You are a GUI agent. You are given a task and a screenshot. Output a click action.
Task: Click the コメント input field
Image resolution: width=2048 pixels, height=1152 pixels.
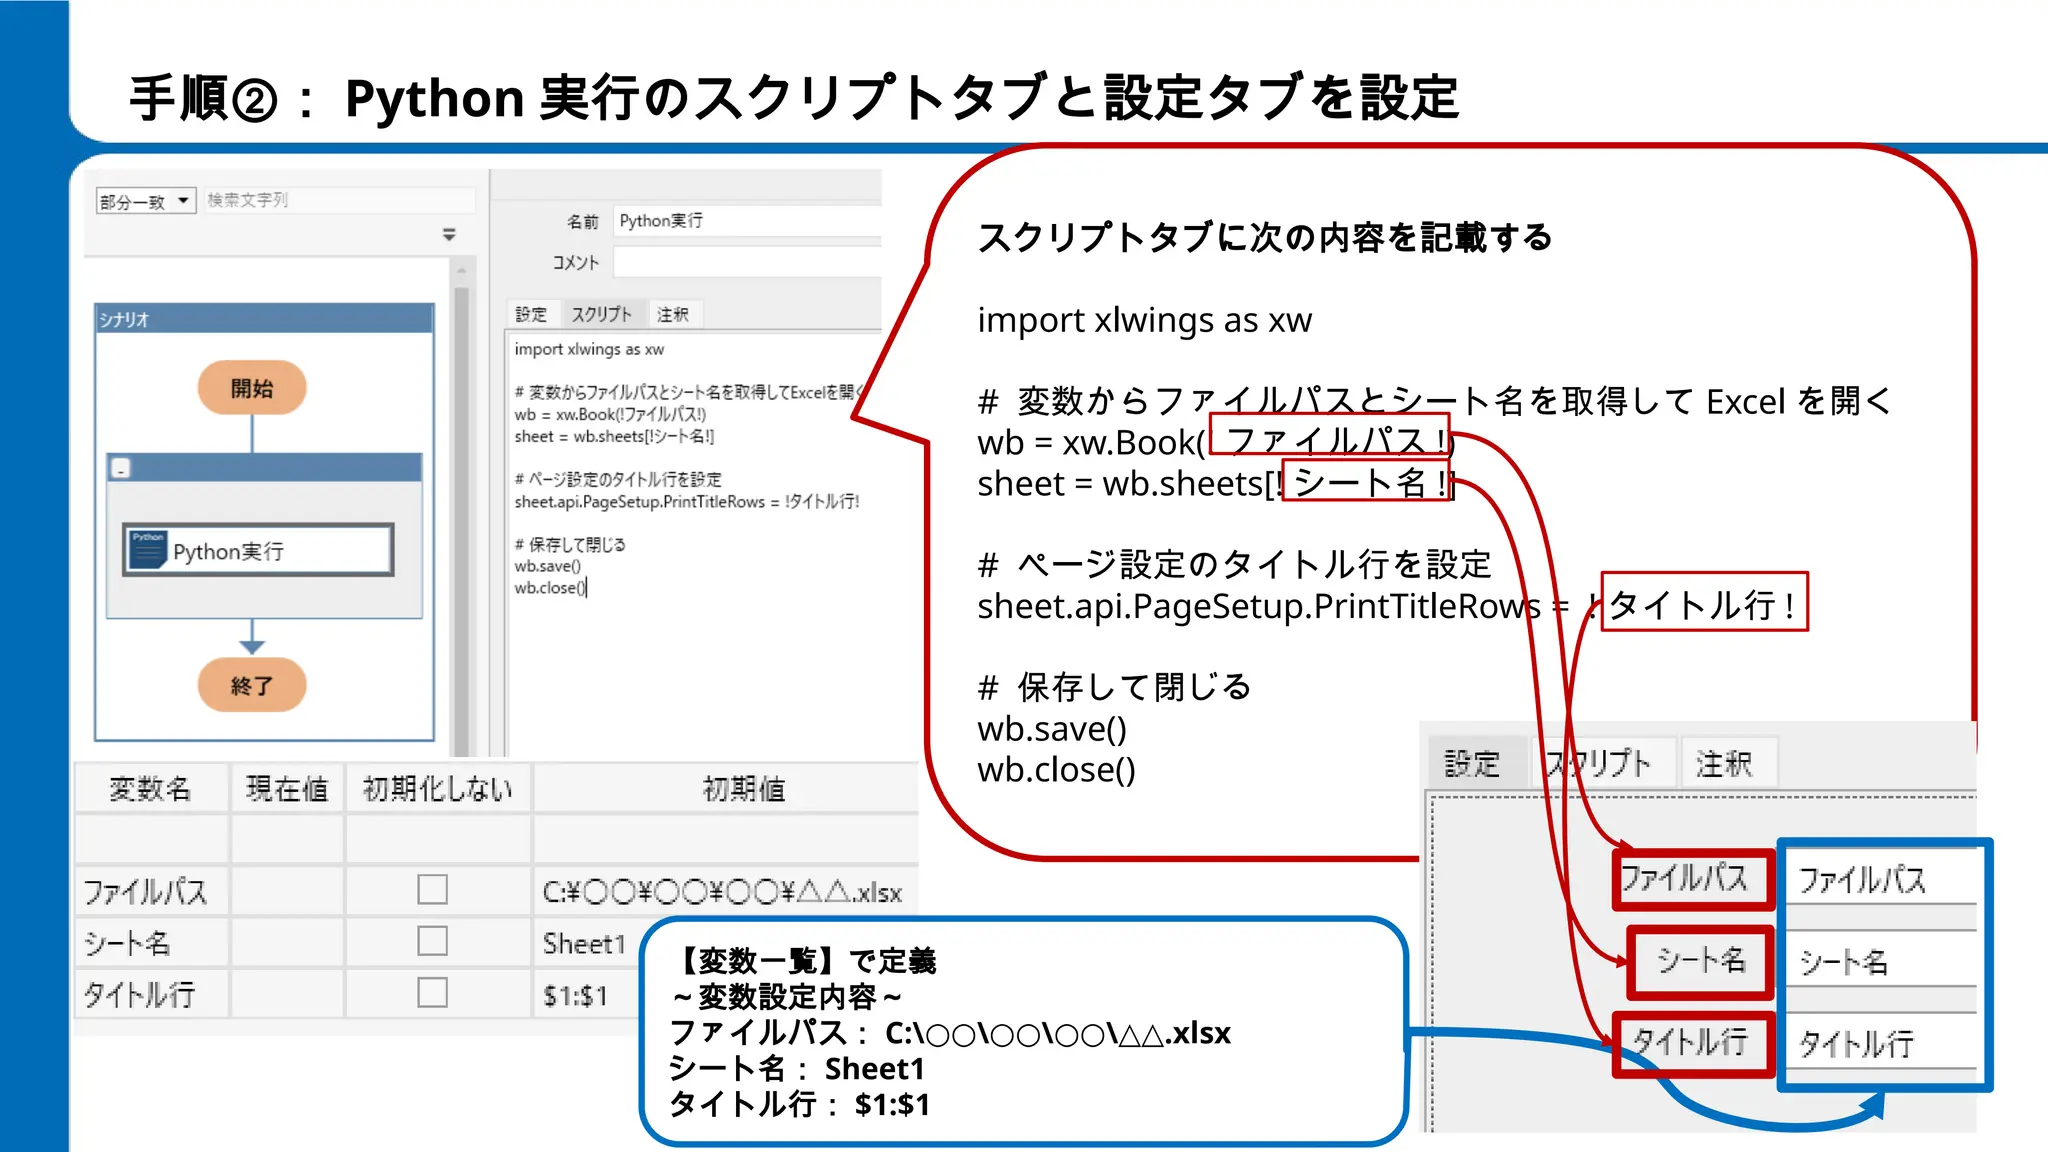(x=747, y=262)
